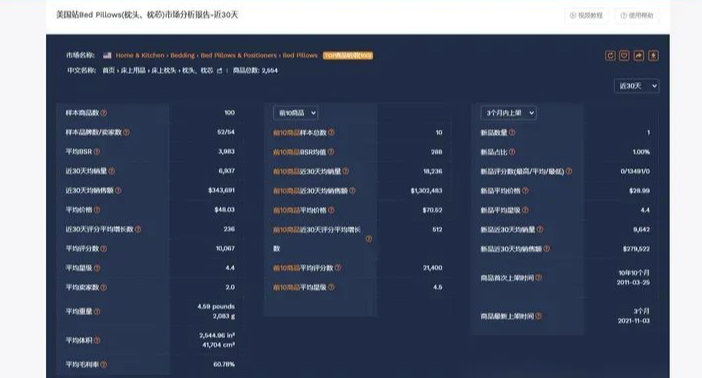702x378 pixels.
Task: Click the 视频教程 button
Action: click(586, 15)
